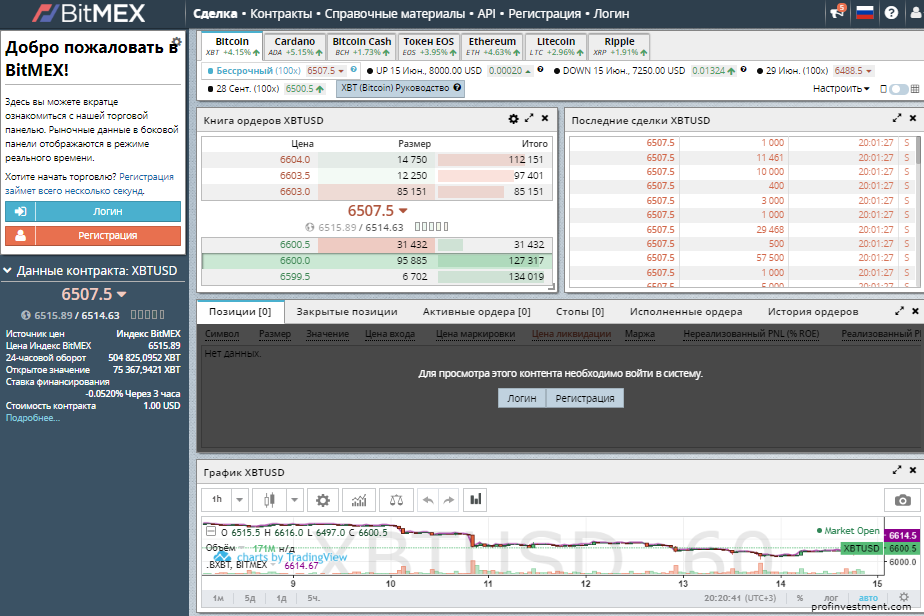924x616 pixels.
Task: Take a chart snapshot with camera icon
Action: pyautogui.click(x=902, y=500)
